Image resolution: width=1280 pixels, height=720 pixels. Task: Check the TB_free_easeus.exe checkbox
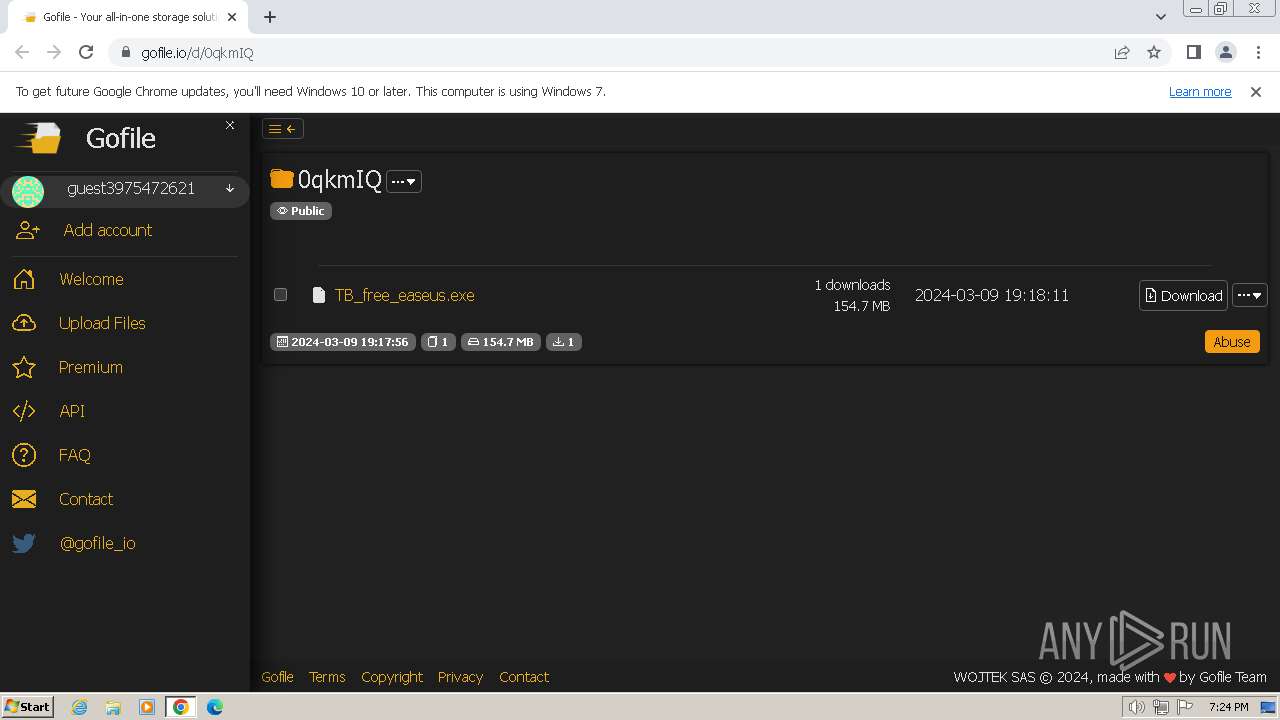tap(280, 294)
